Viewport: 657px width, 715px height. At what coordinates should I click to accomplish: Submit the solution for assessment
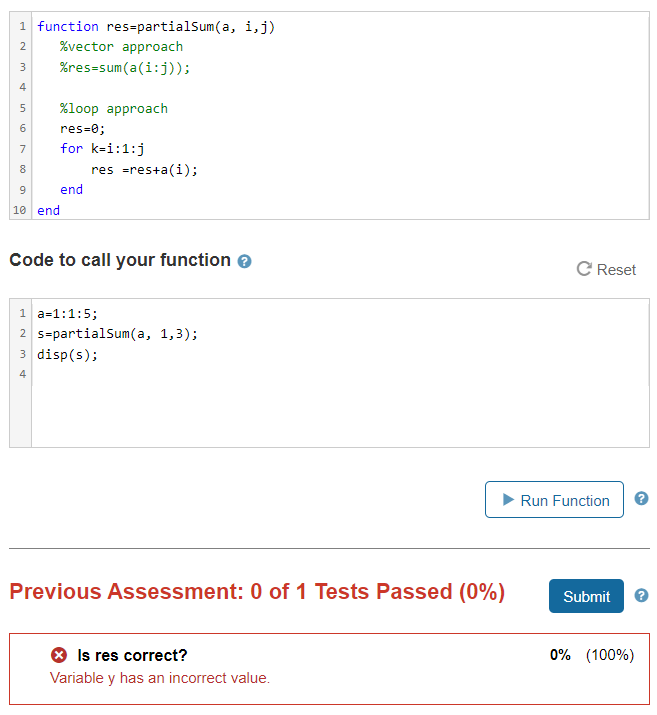(586, 596)
